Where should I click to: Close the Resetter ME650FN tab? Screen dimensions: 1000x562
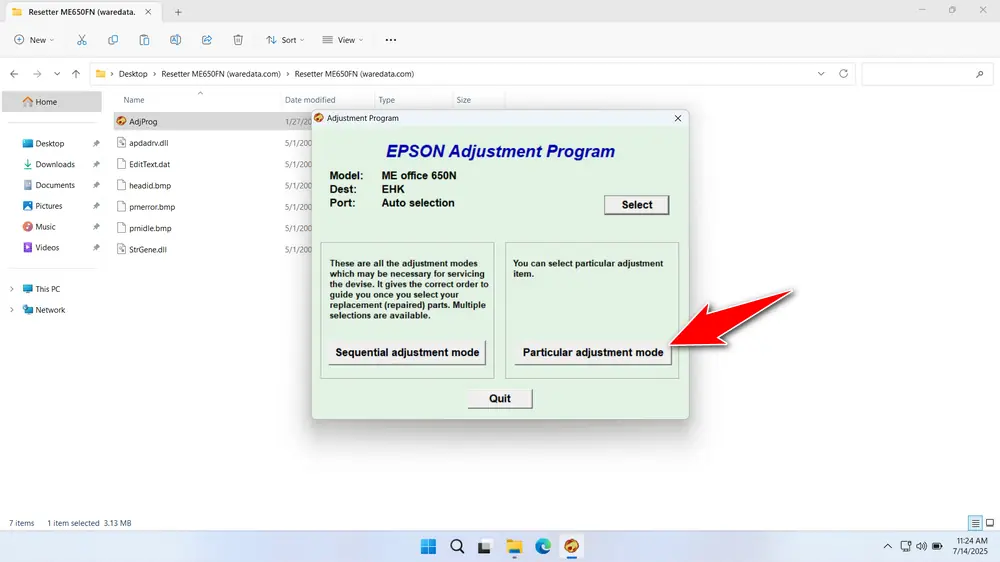[x=148, y=12]
